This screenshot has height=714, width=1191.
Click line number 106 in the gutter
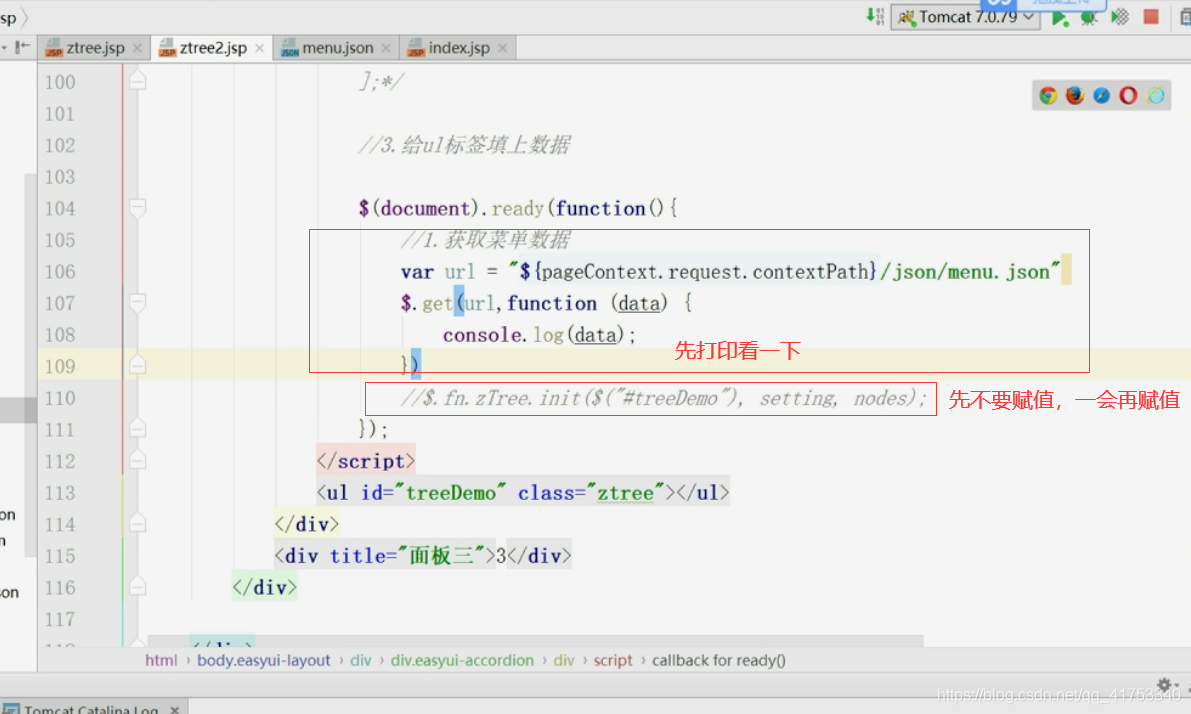60,272
